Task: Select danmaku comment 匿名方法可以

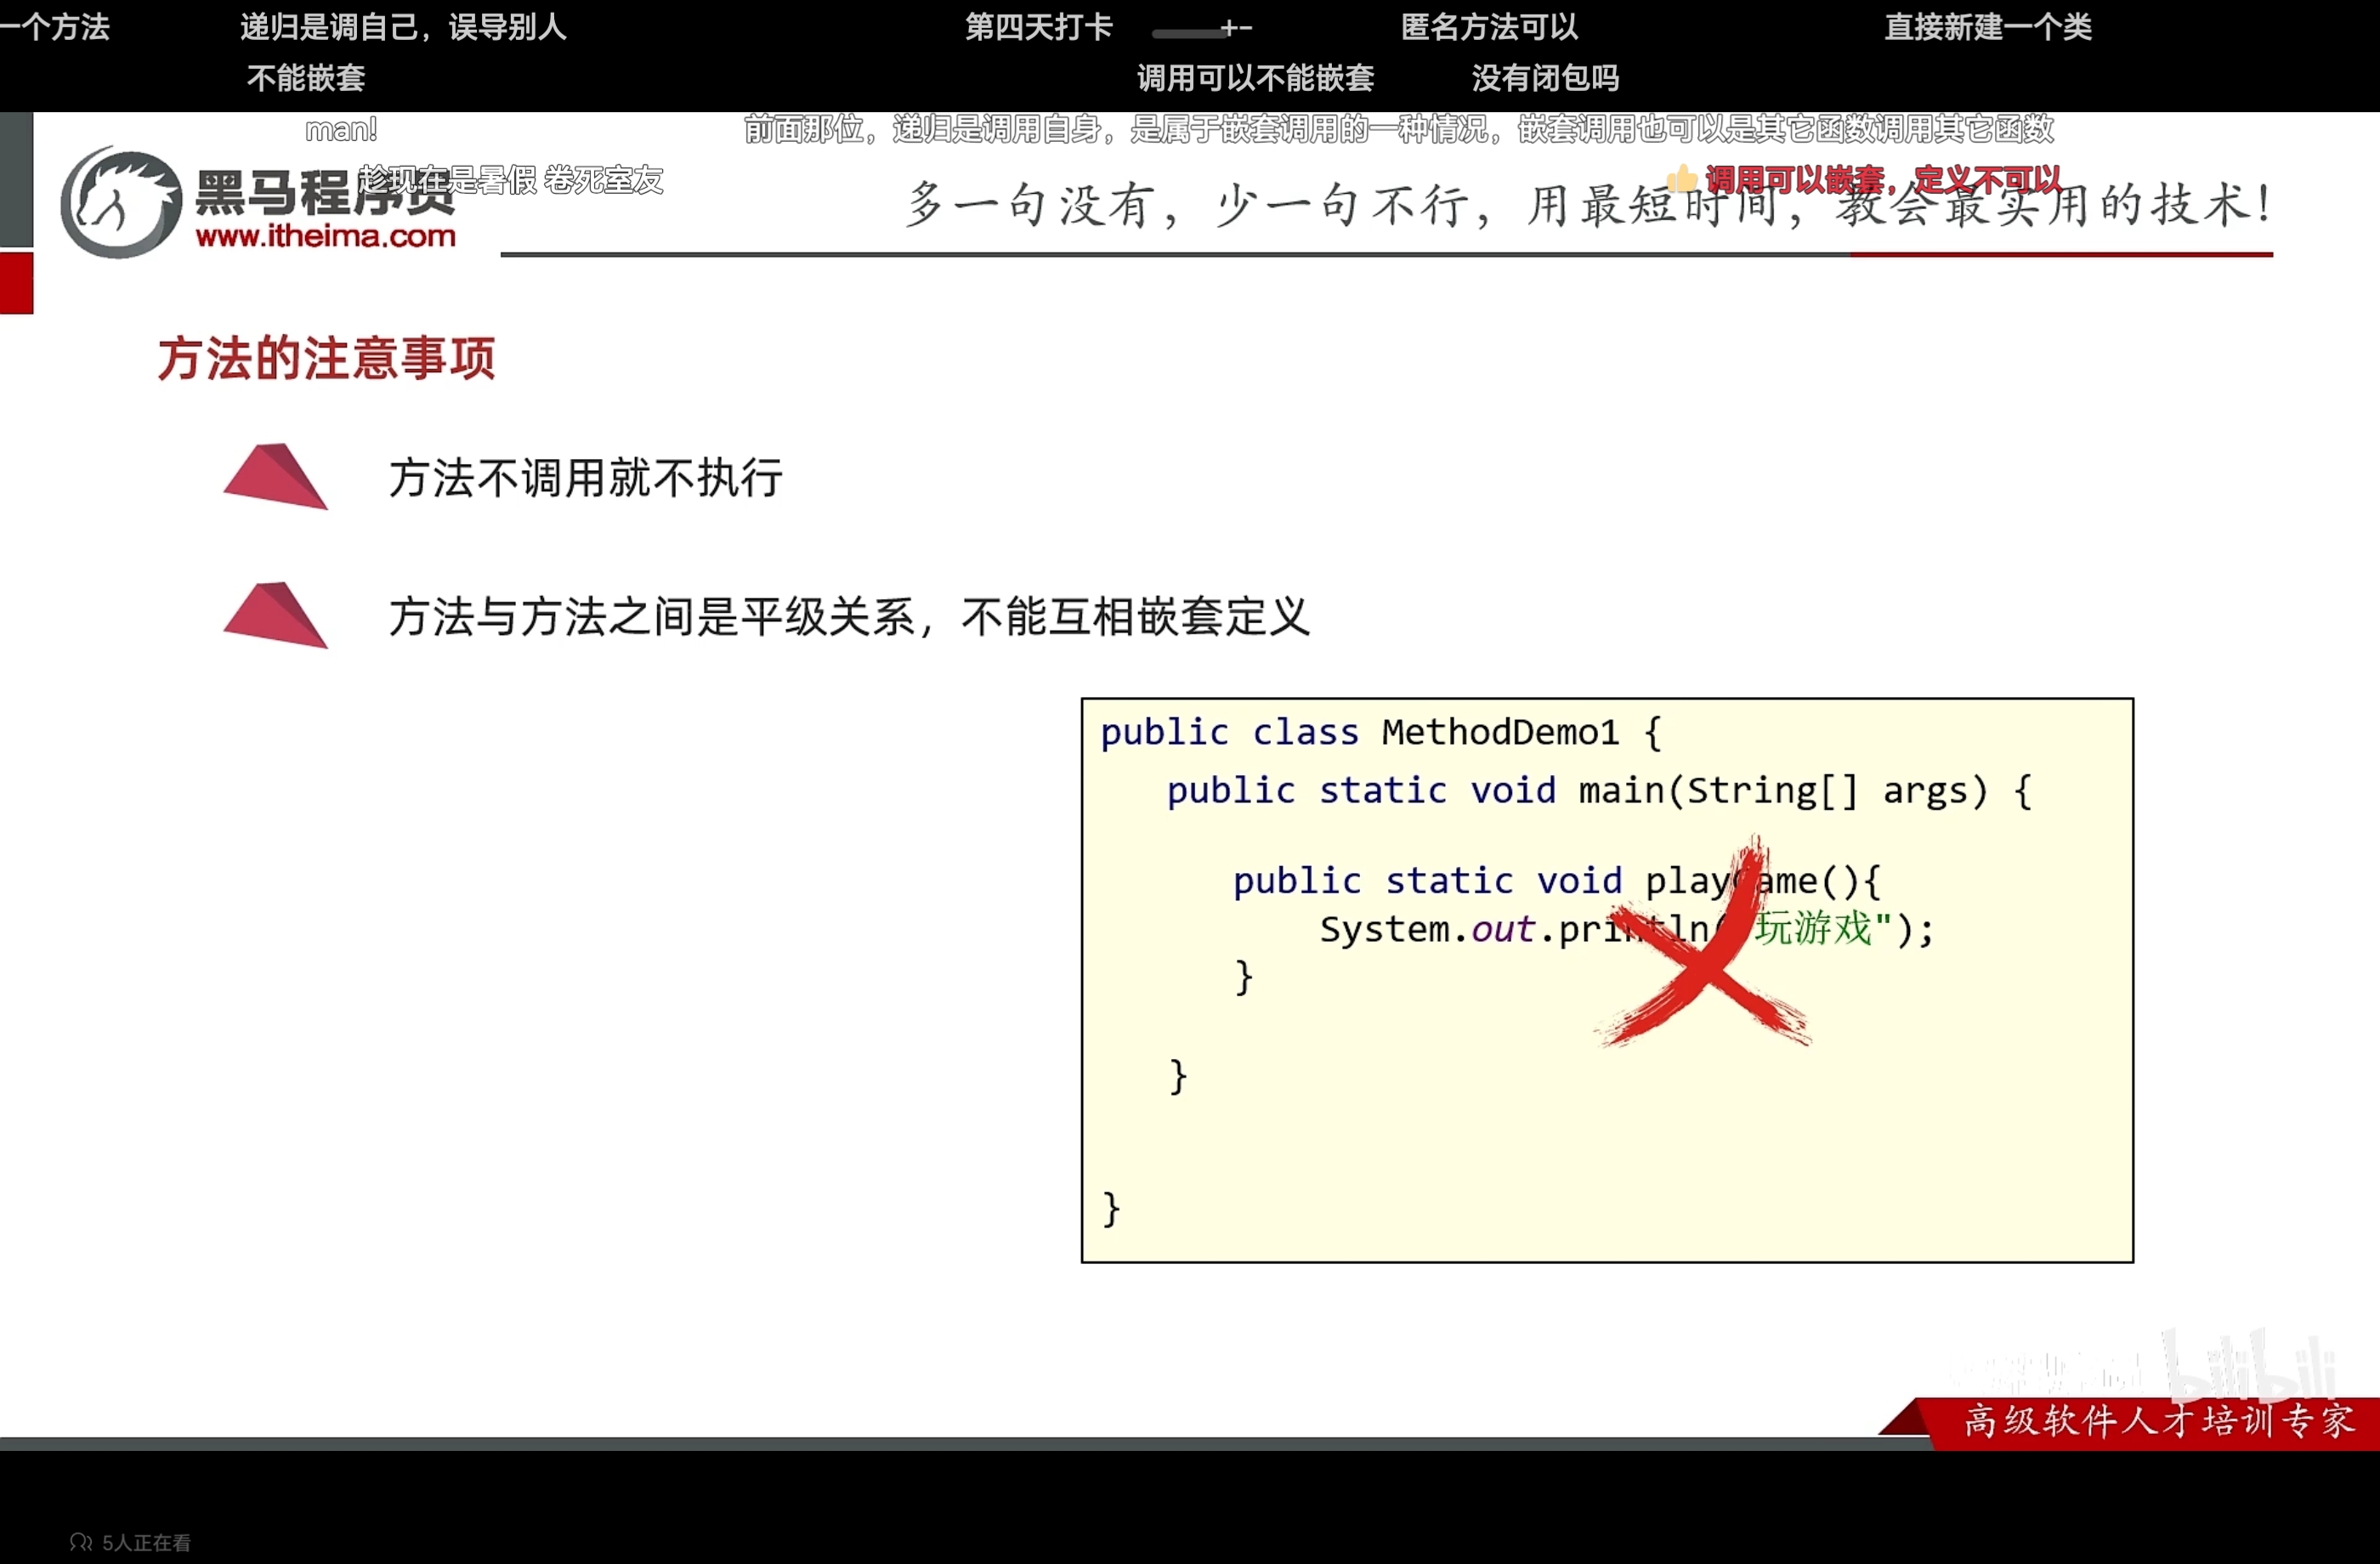Action: click(1489, 27)
